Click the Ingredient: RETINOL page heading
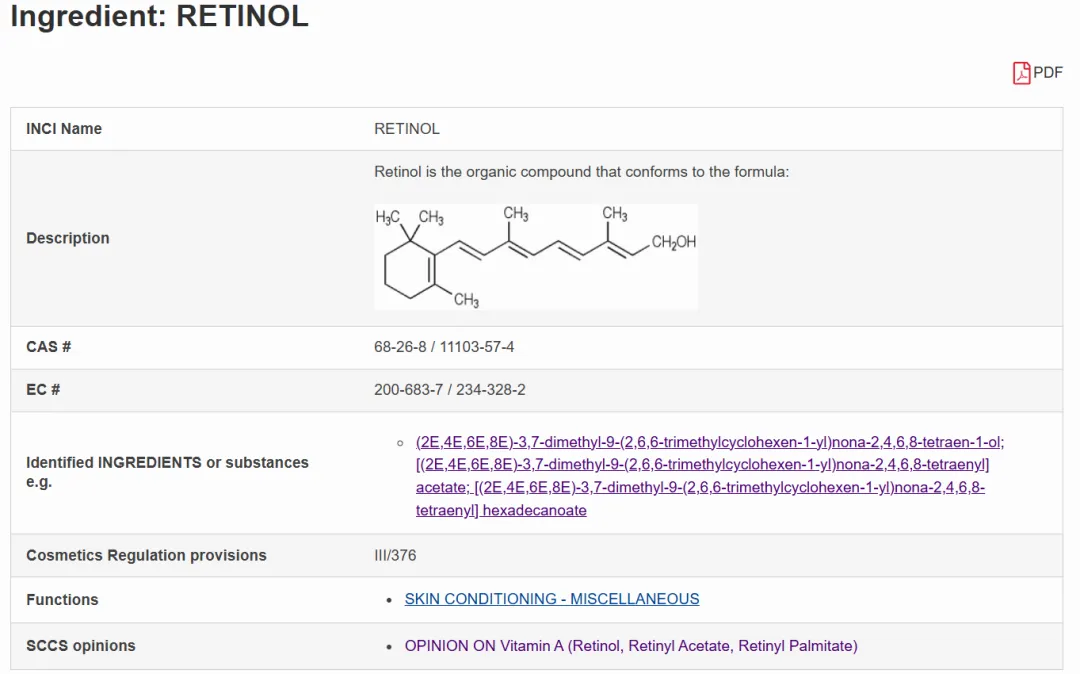Screen dimensions: 1080x674 tap(160, 17)
